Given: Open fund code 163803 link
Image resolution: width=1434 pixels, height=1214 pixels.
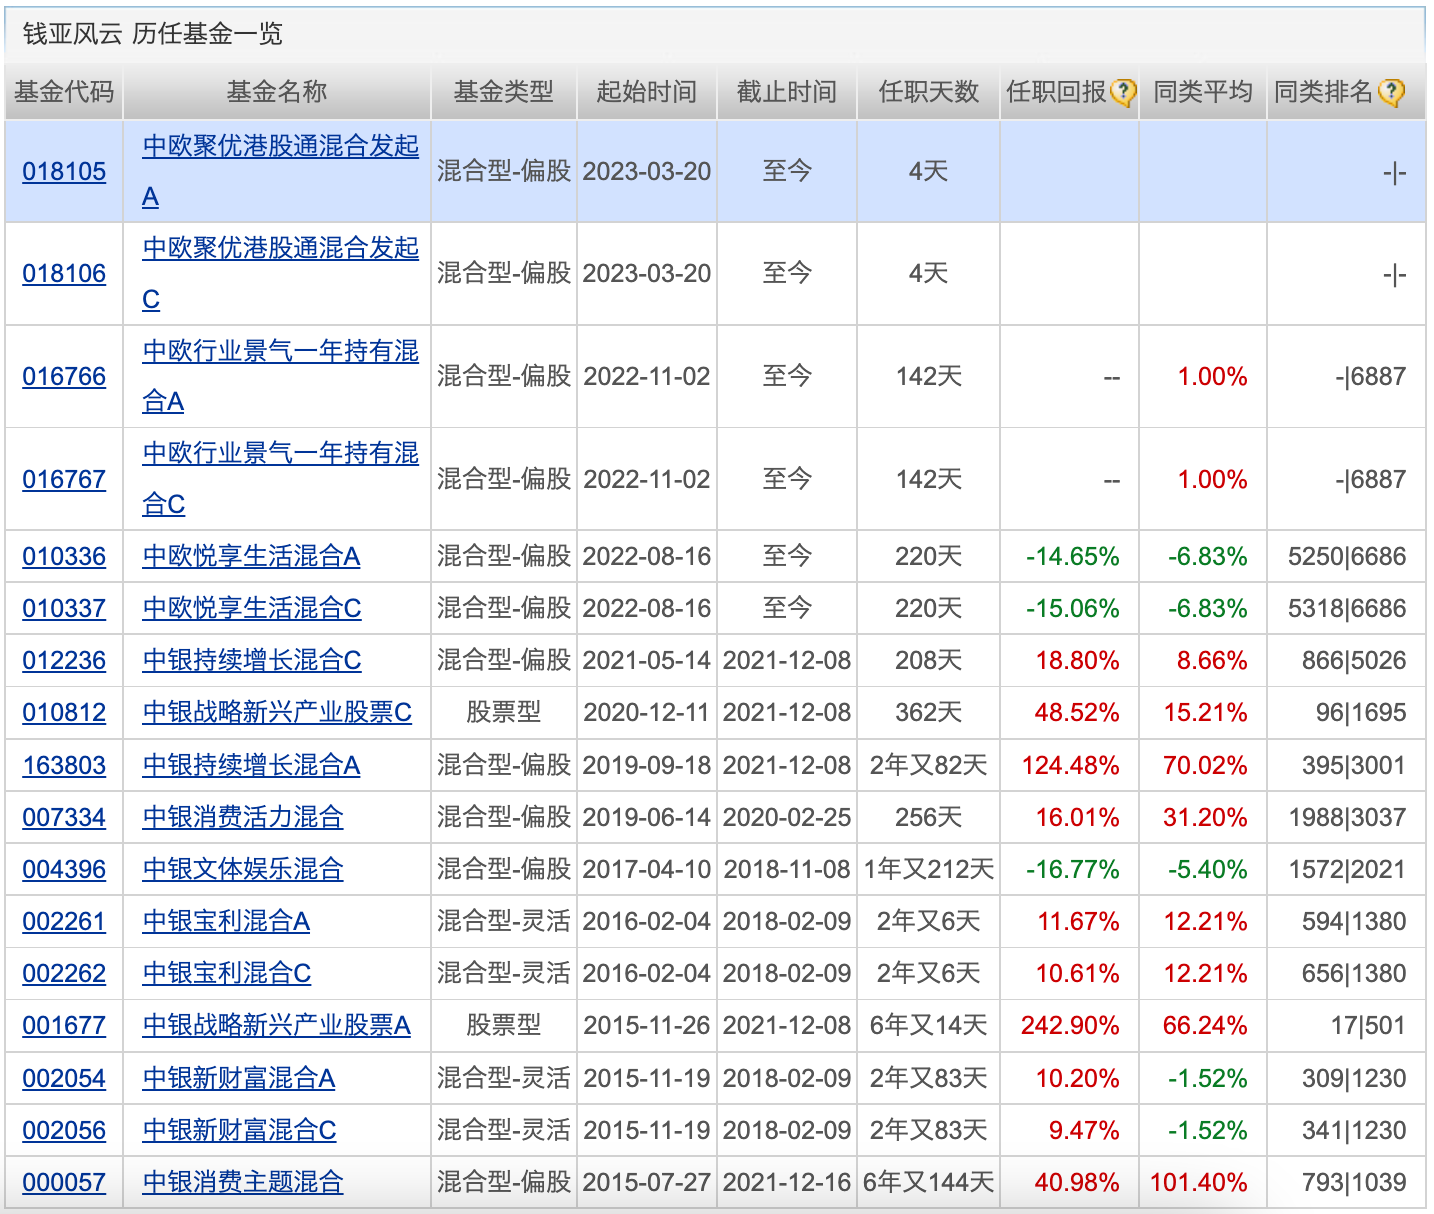Looking at the screenshot, I should [64, 765].
